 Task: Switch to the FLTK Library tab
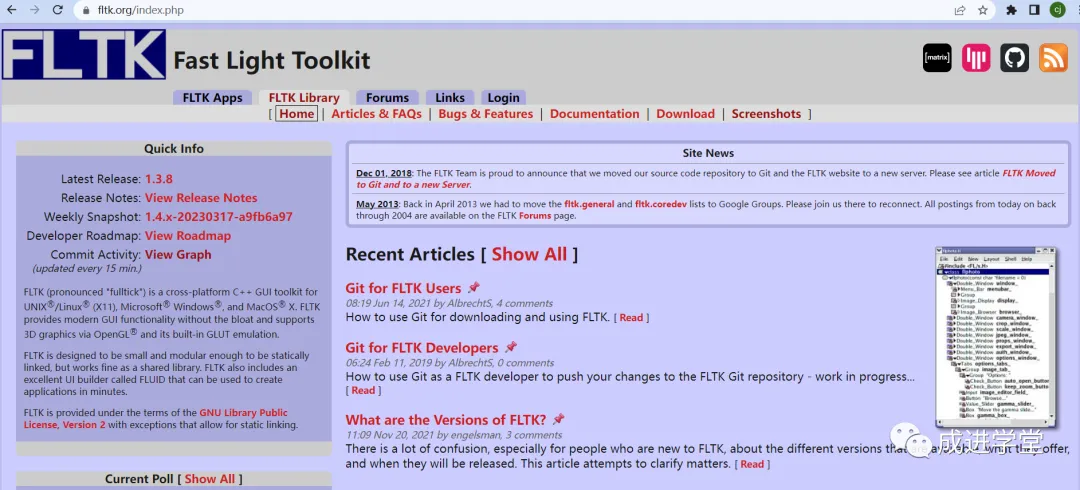coord(304,98)
